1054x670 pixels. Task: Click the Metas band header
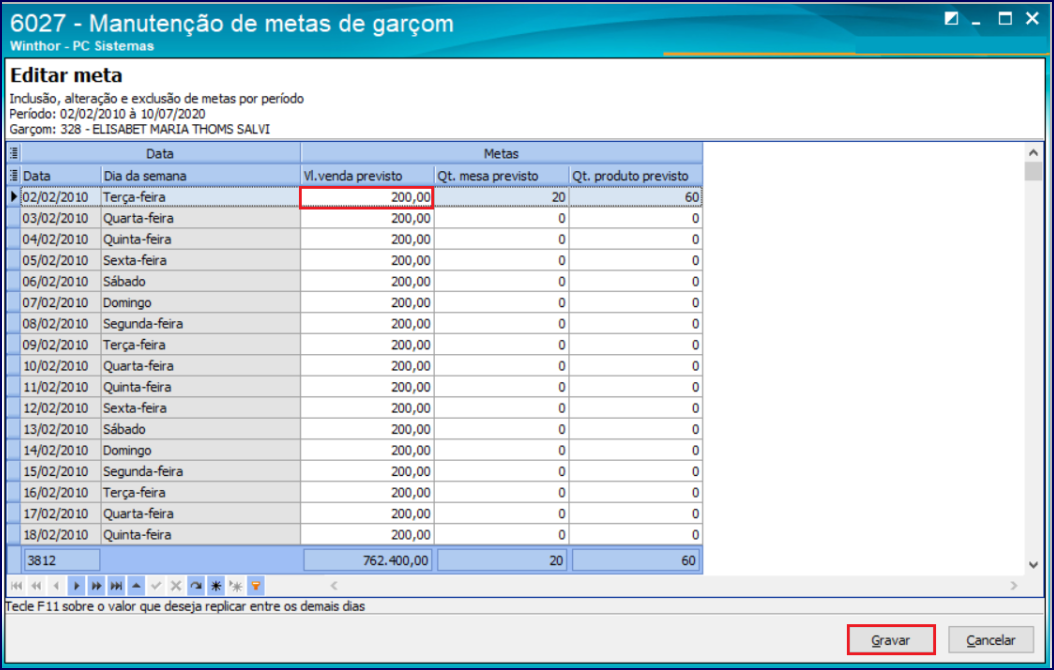[x=501, y=153]
